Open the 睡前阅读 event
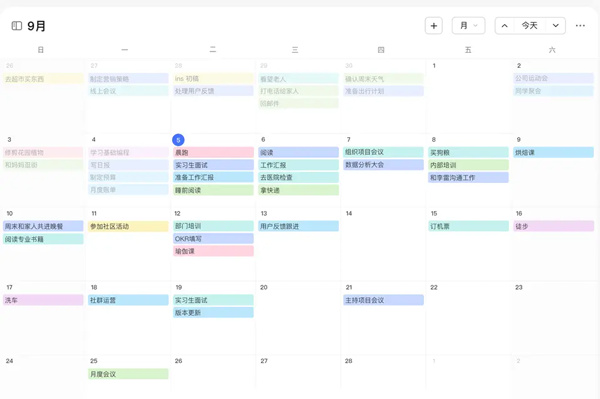Screen dimensions: 600x399 pyautogui.click(x=213, y=190)
